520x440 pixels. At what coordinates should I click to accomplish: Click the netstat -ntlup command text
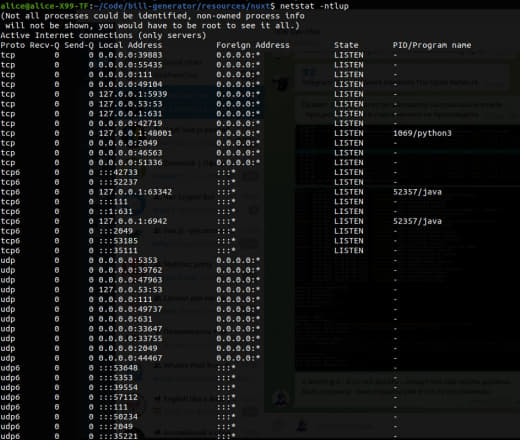tap(314, 6)
